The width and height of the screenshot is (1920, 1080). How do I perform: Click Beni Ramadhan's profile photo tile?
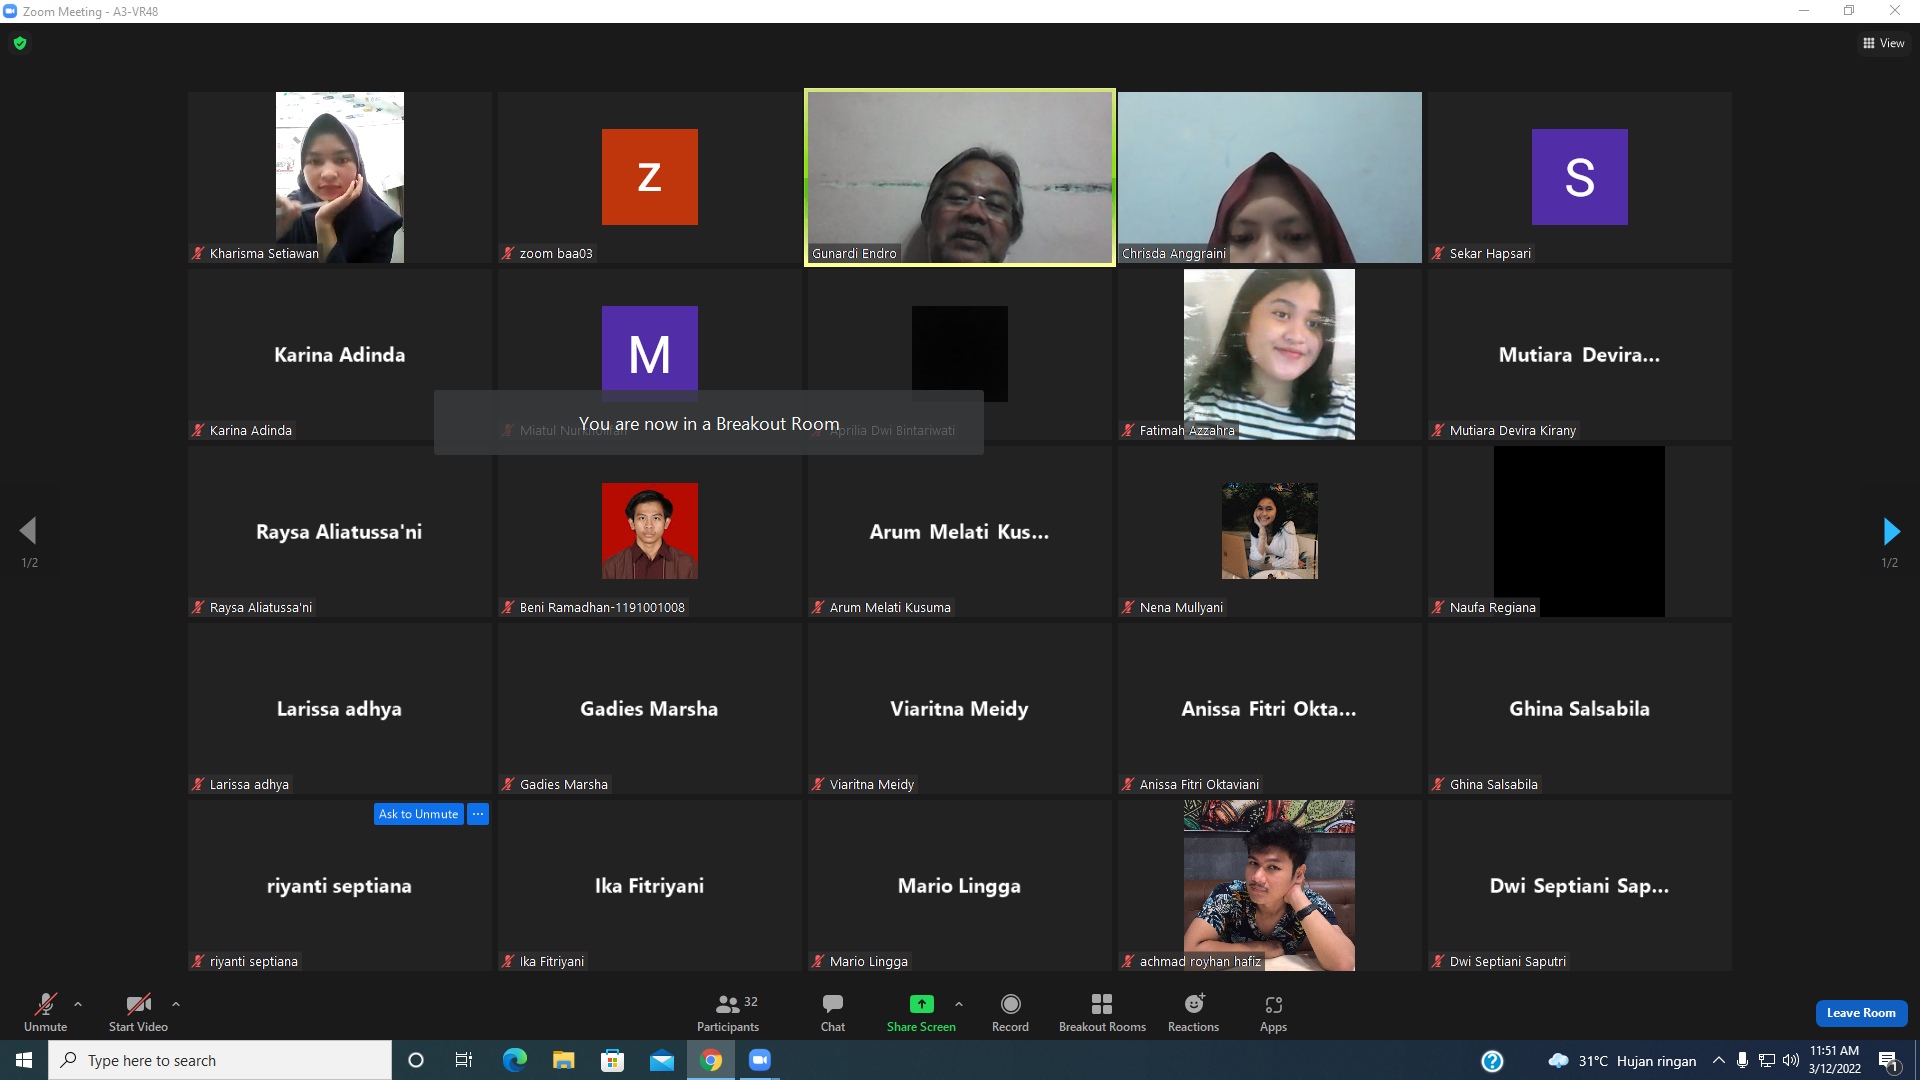650,531
